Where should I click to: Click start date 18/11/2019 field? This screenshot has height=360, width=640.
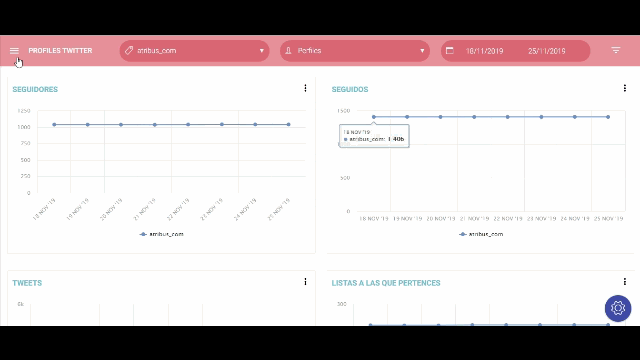click(484, 51)
